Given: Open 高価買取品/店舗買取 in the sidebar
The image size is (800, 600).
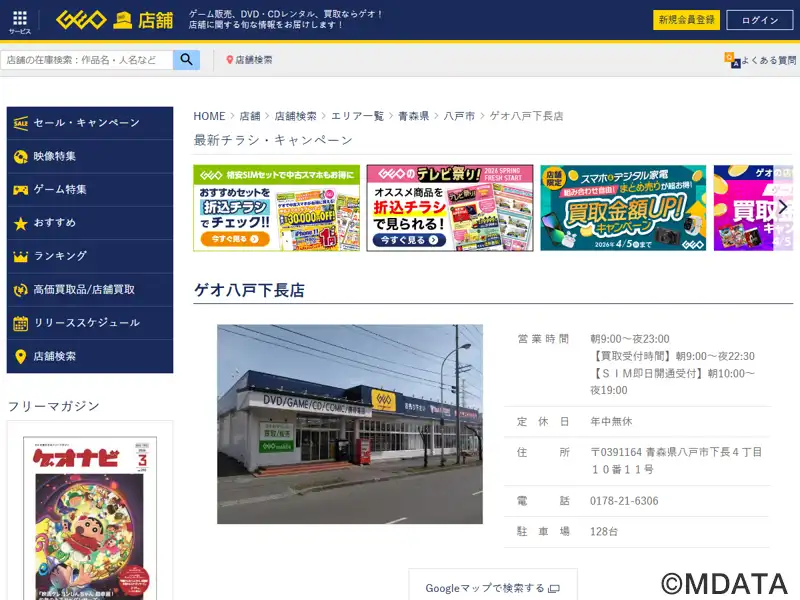Looking at the screenshot, I should click(x=90, y=290).
